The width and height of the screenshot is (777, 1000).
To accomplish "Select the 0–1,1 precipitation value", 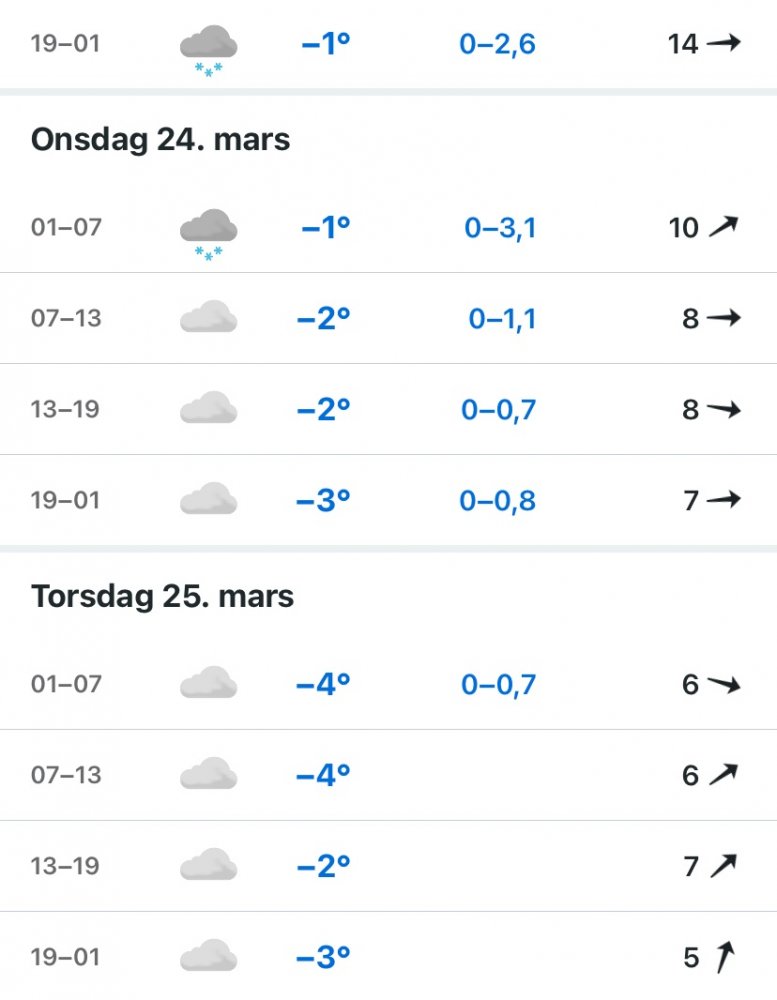I will click(502, 319).
